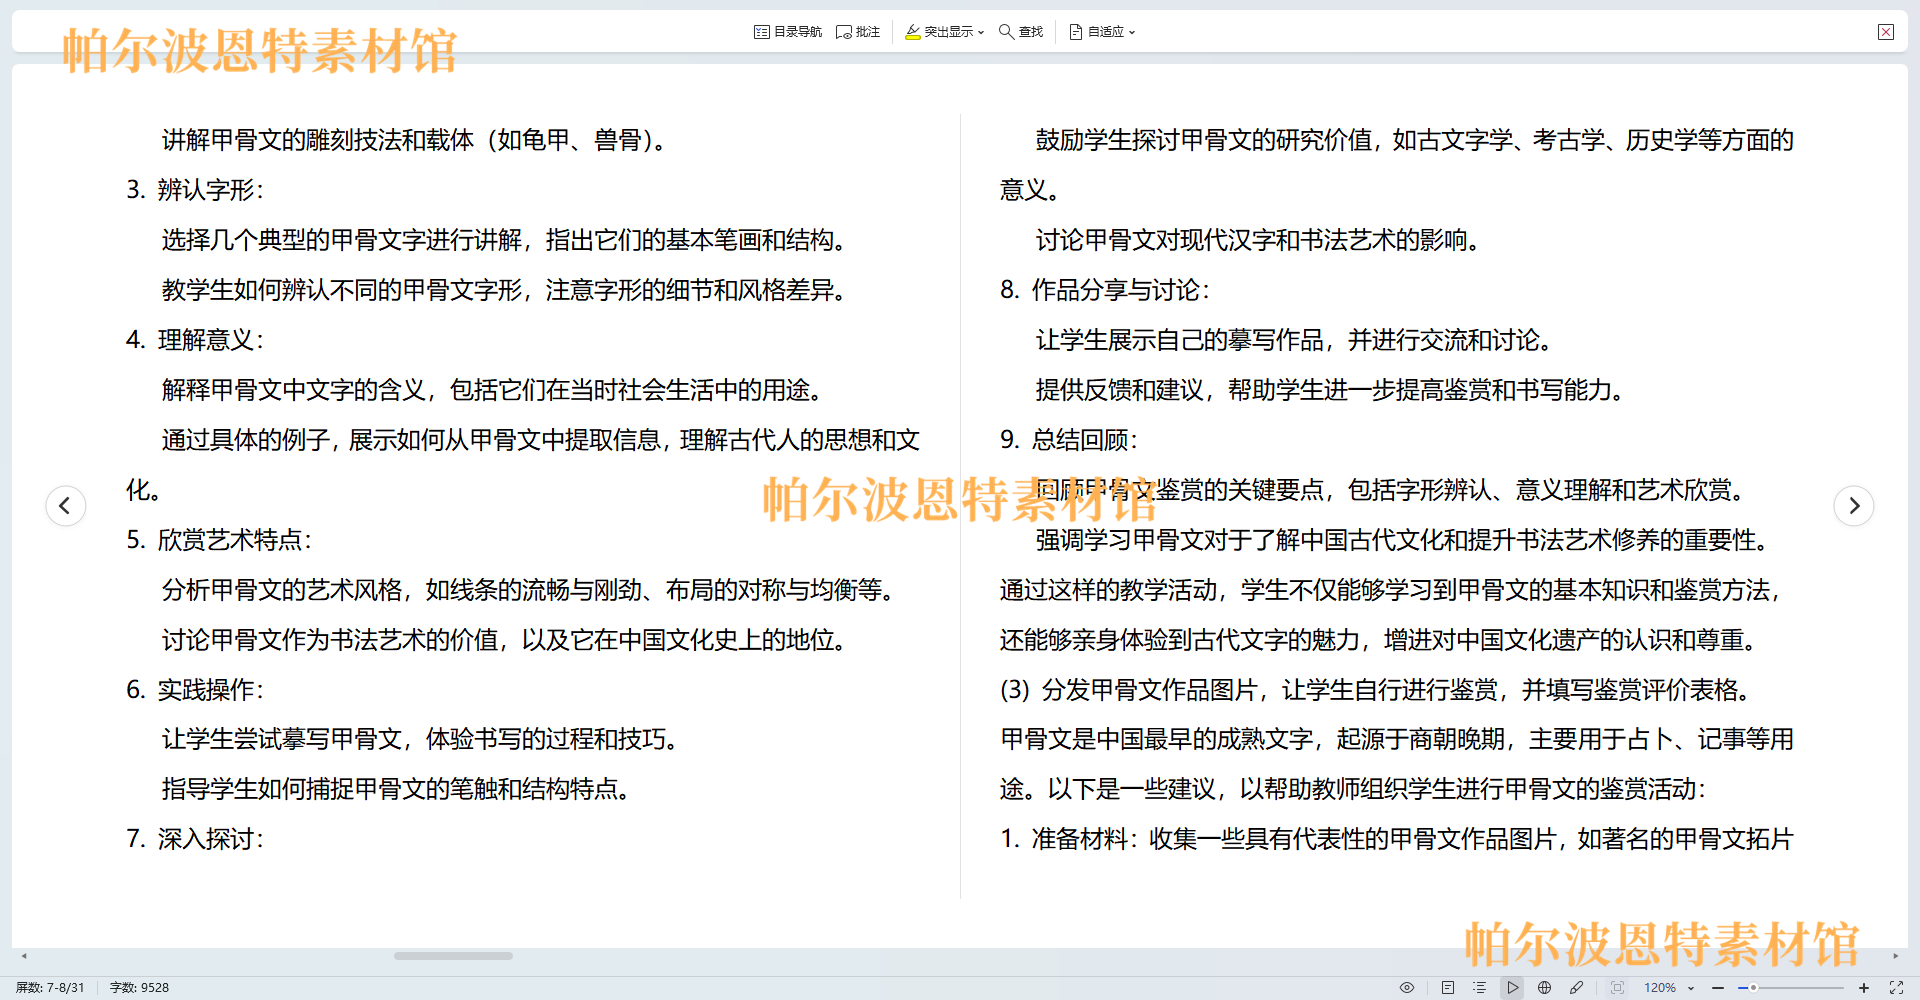The image size is (1920, 1000).
Task: Click heading text 6. 实践操作:
Action: 195,690
